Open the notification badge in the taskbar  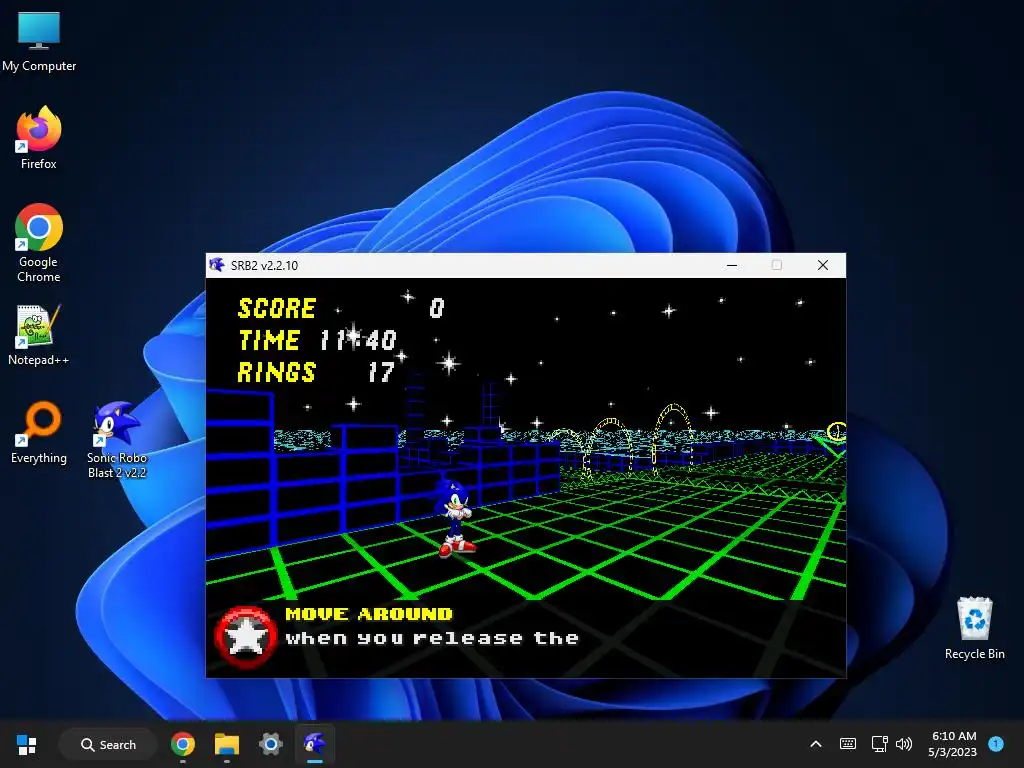pos(996,744)
